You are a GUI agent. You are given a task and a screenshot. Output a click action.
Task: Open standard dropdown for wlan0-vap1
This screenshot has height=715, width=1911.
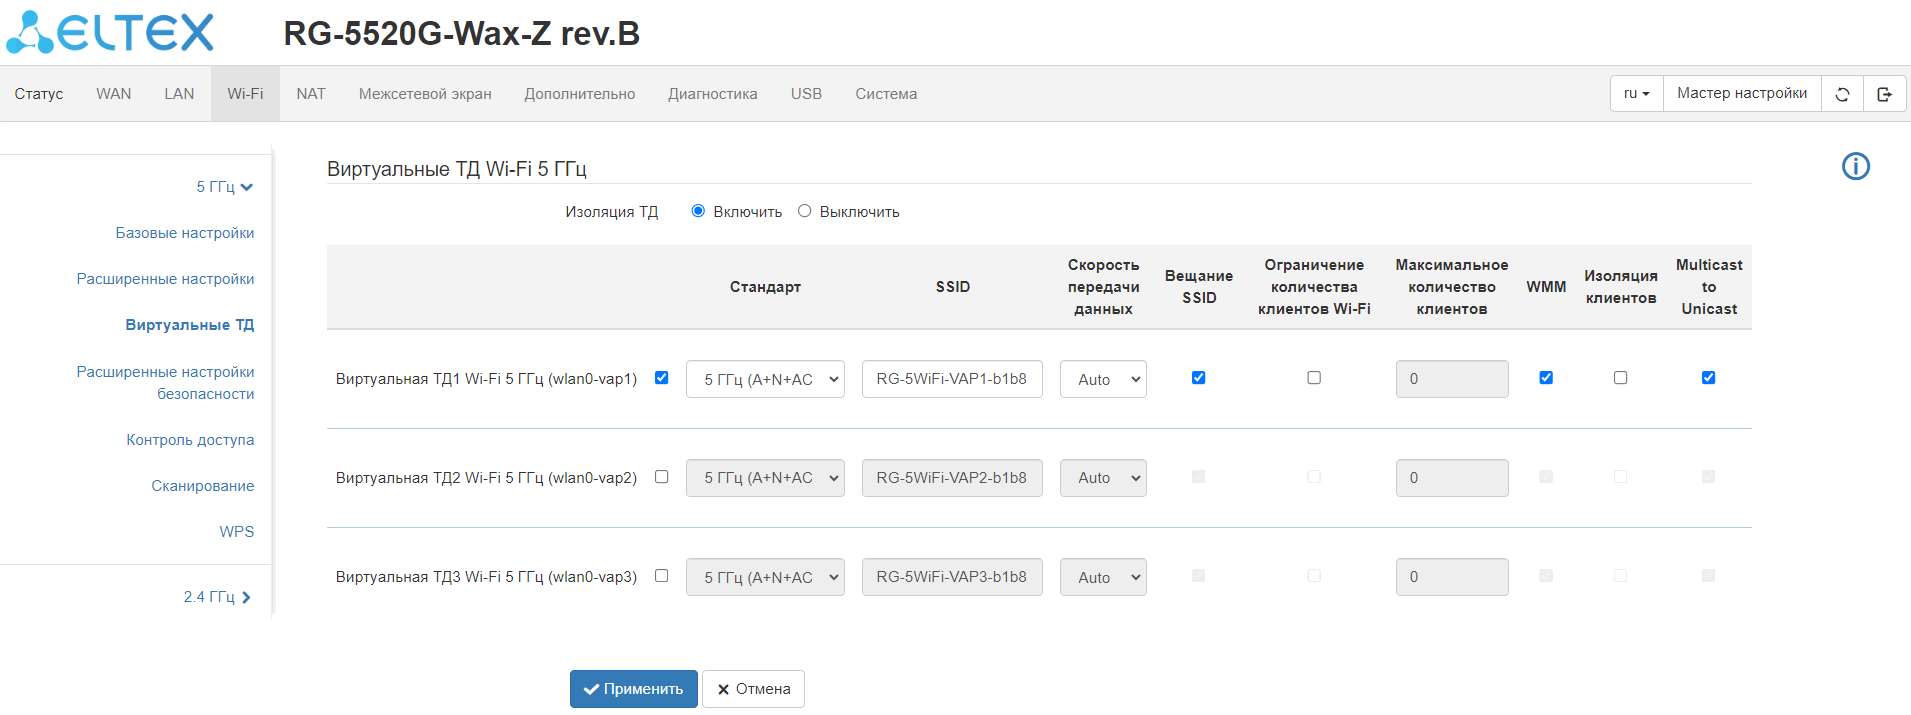[765, 379]
